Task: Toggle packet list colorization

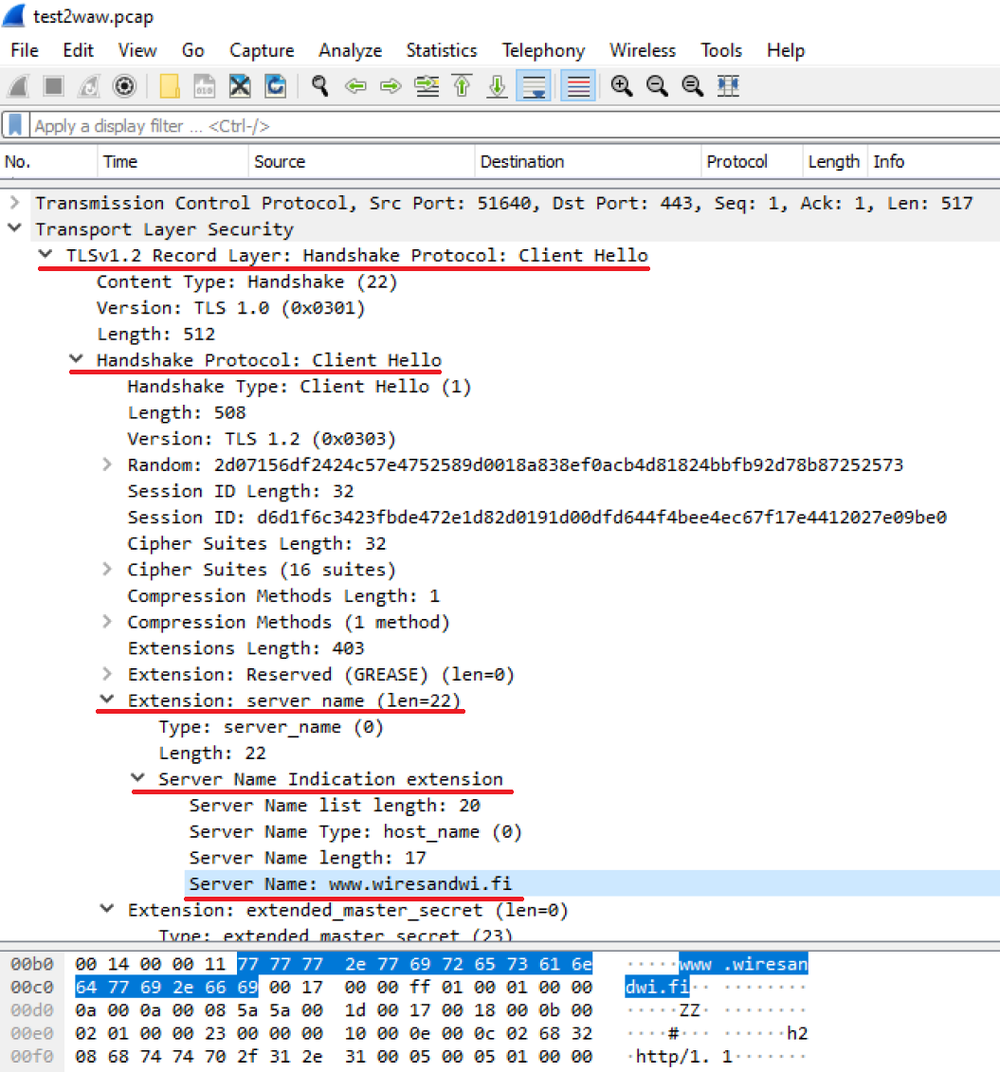Action: [577, 86]
